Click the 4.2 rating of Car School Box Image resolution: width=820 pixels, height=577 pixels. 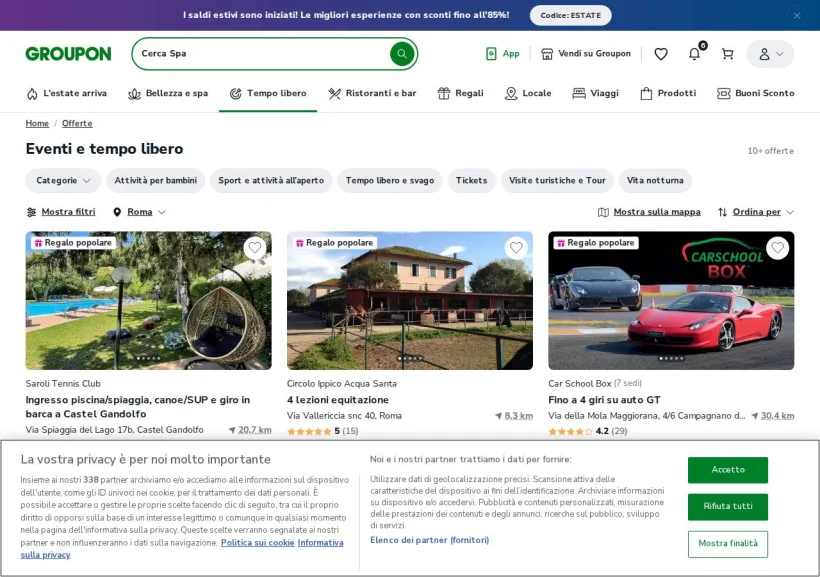588,431
